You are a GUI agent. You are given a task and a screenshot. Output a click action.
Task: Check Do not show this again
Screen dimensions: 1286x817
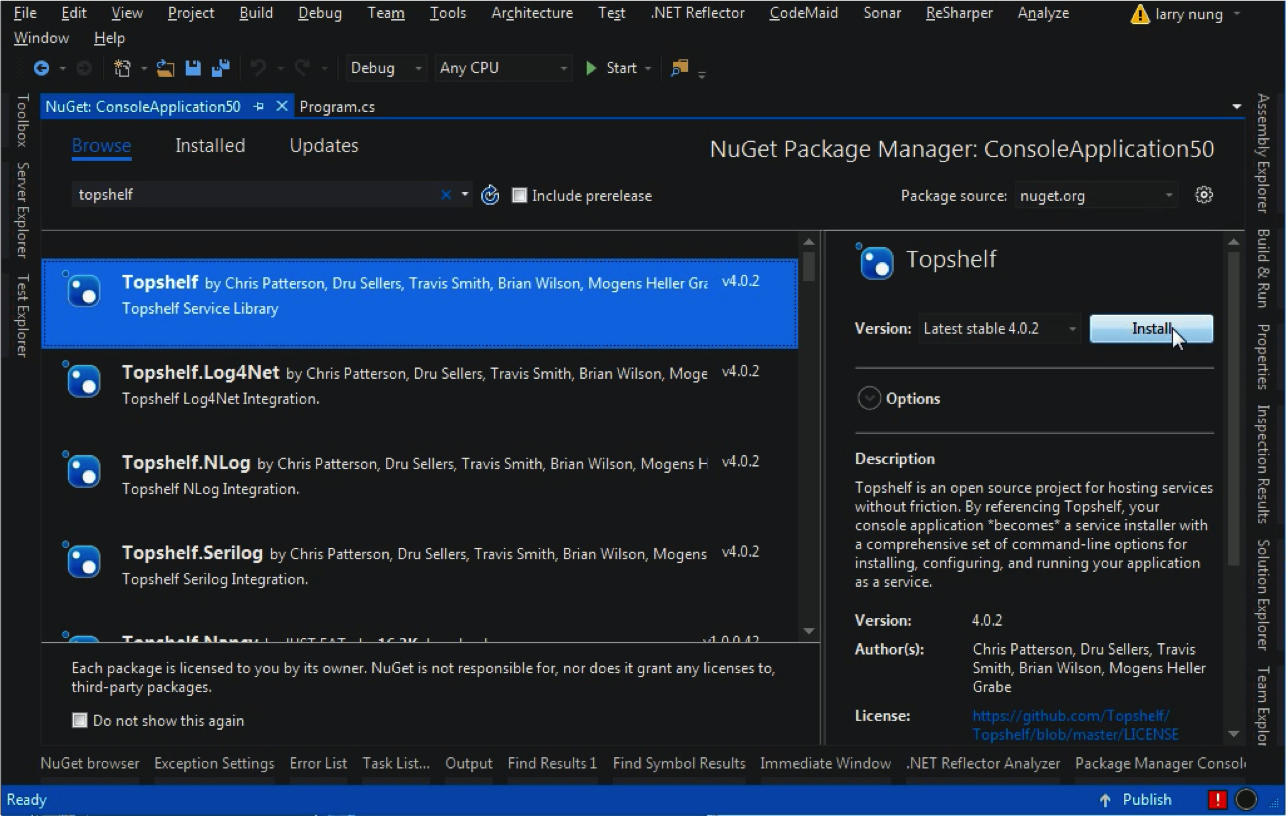point(80,720)
